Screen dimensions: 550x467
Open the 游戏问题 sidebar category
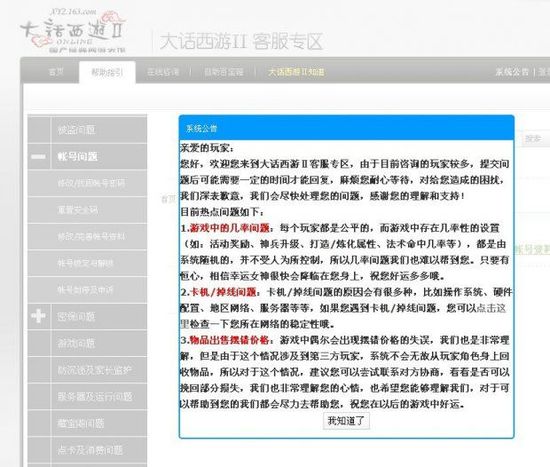87,343
